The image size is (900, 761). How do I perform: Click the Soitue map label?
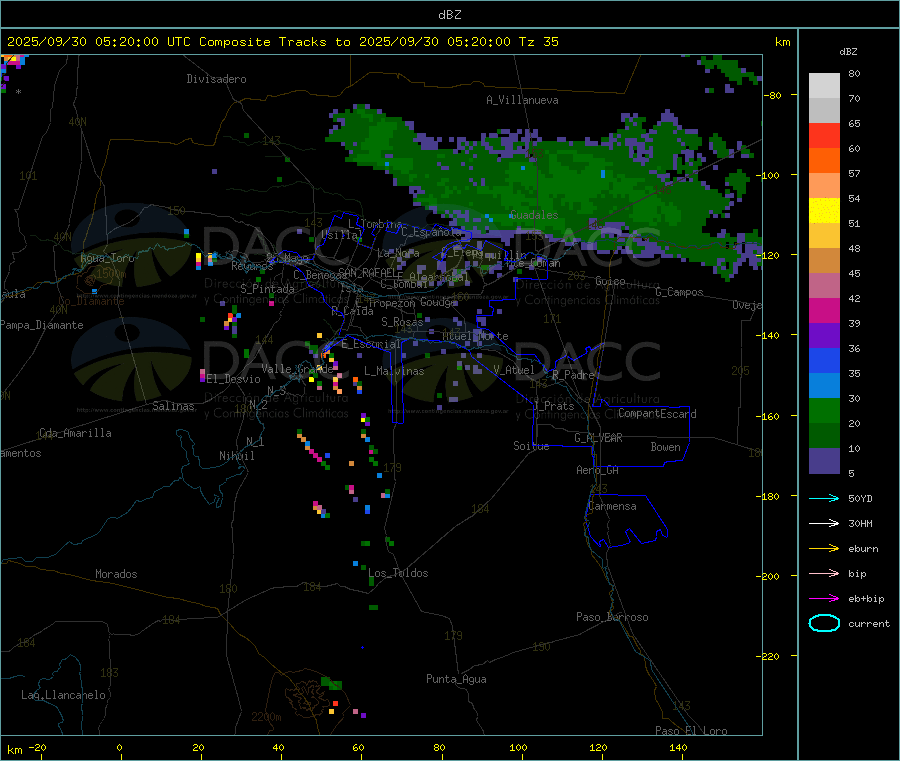click(531, 446)
